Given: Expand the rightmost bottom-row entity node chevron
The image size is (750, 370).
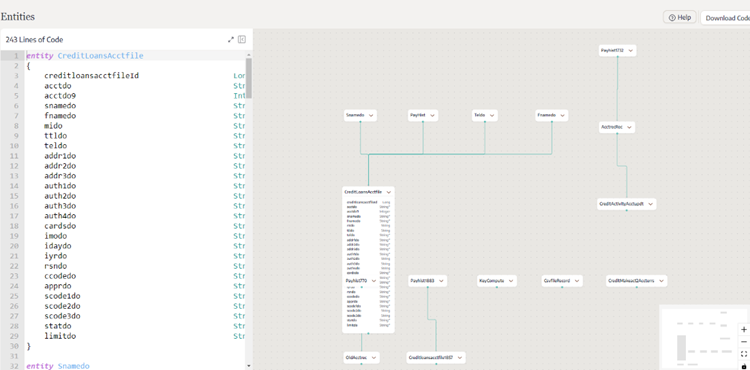Looking at the screenshot, I should 661,281.
